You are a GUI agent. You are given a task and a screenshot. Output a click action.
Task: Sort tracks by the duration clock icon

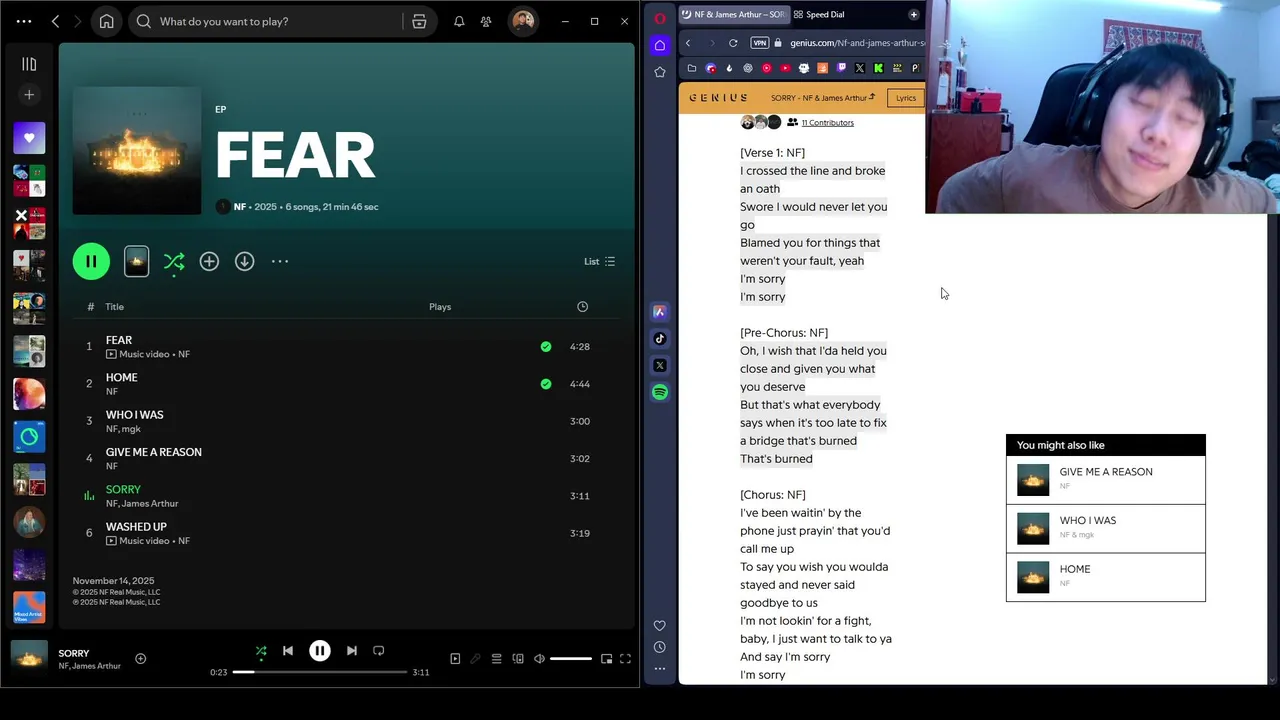click(583, 307)
